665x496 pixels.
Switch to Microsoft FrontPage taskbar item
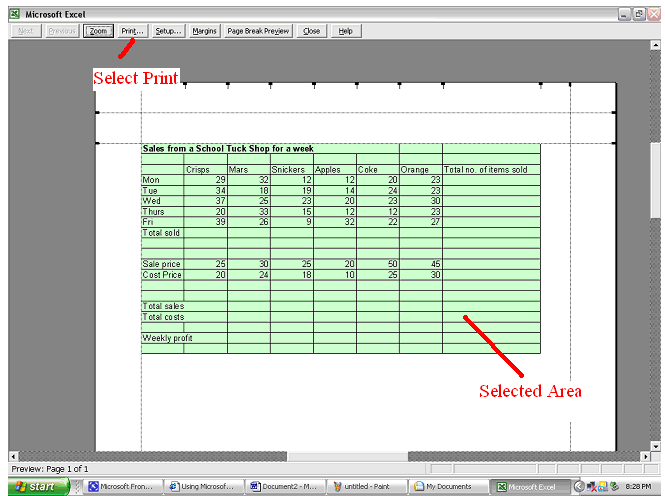(x=121, y=487)
